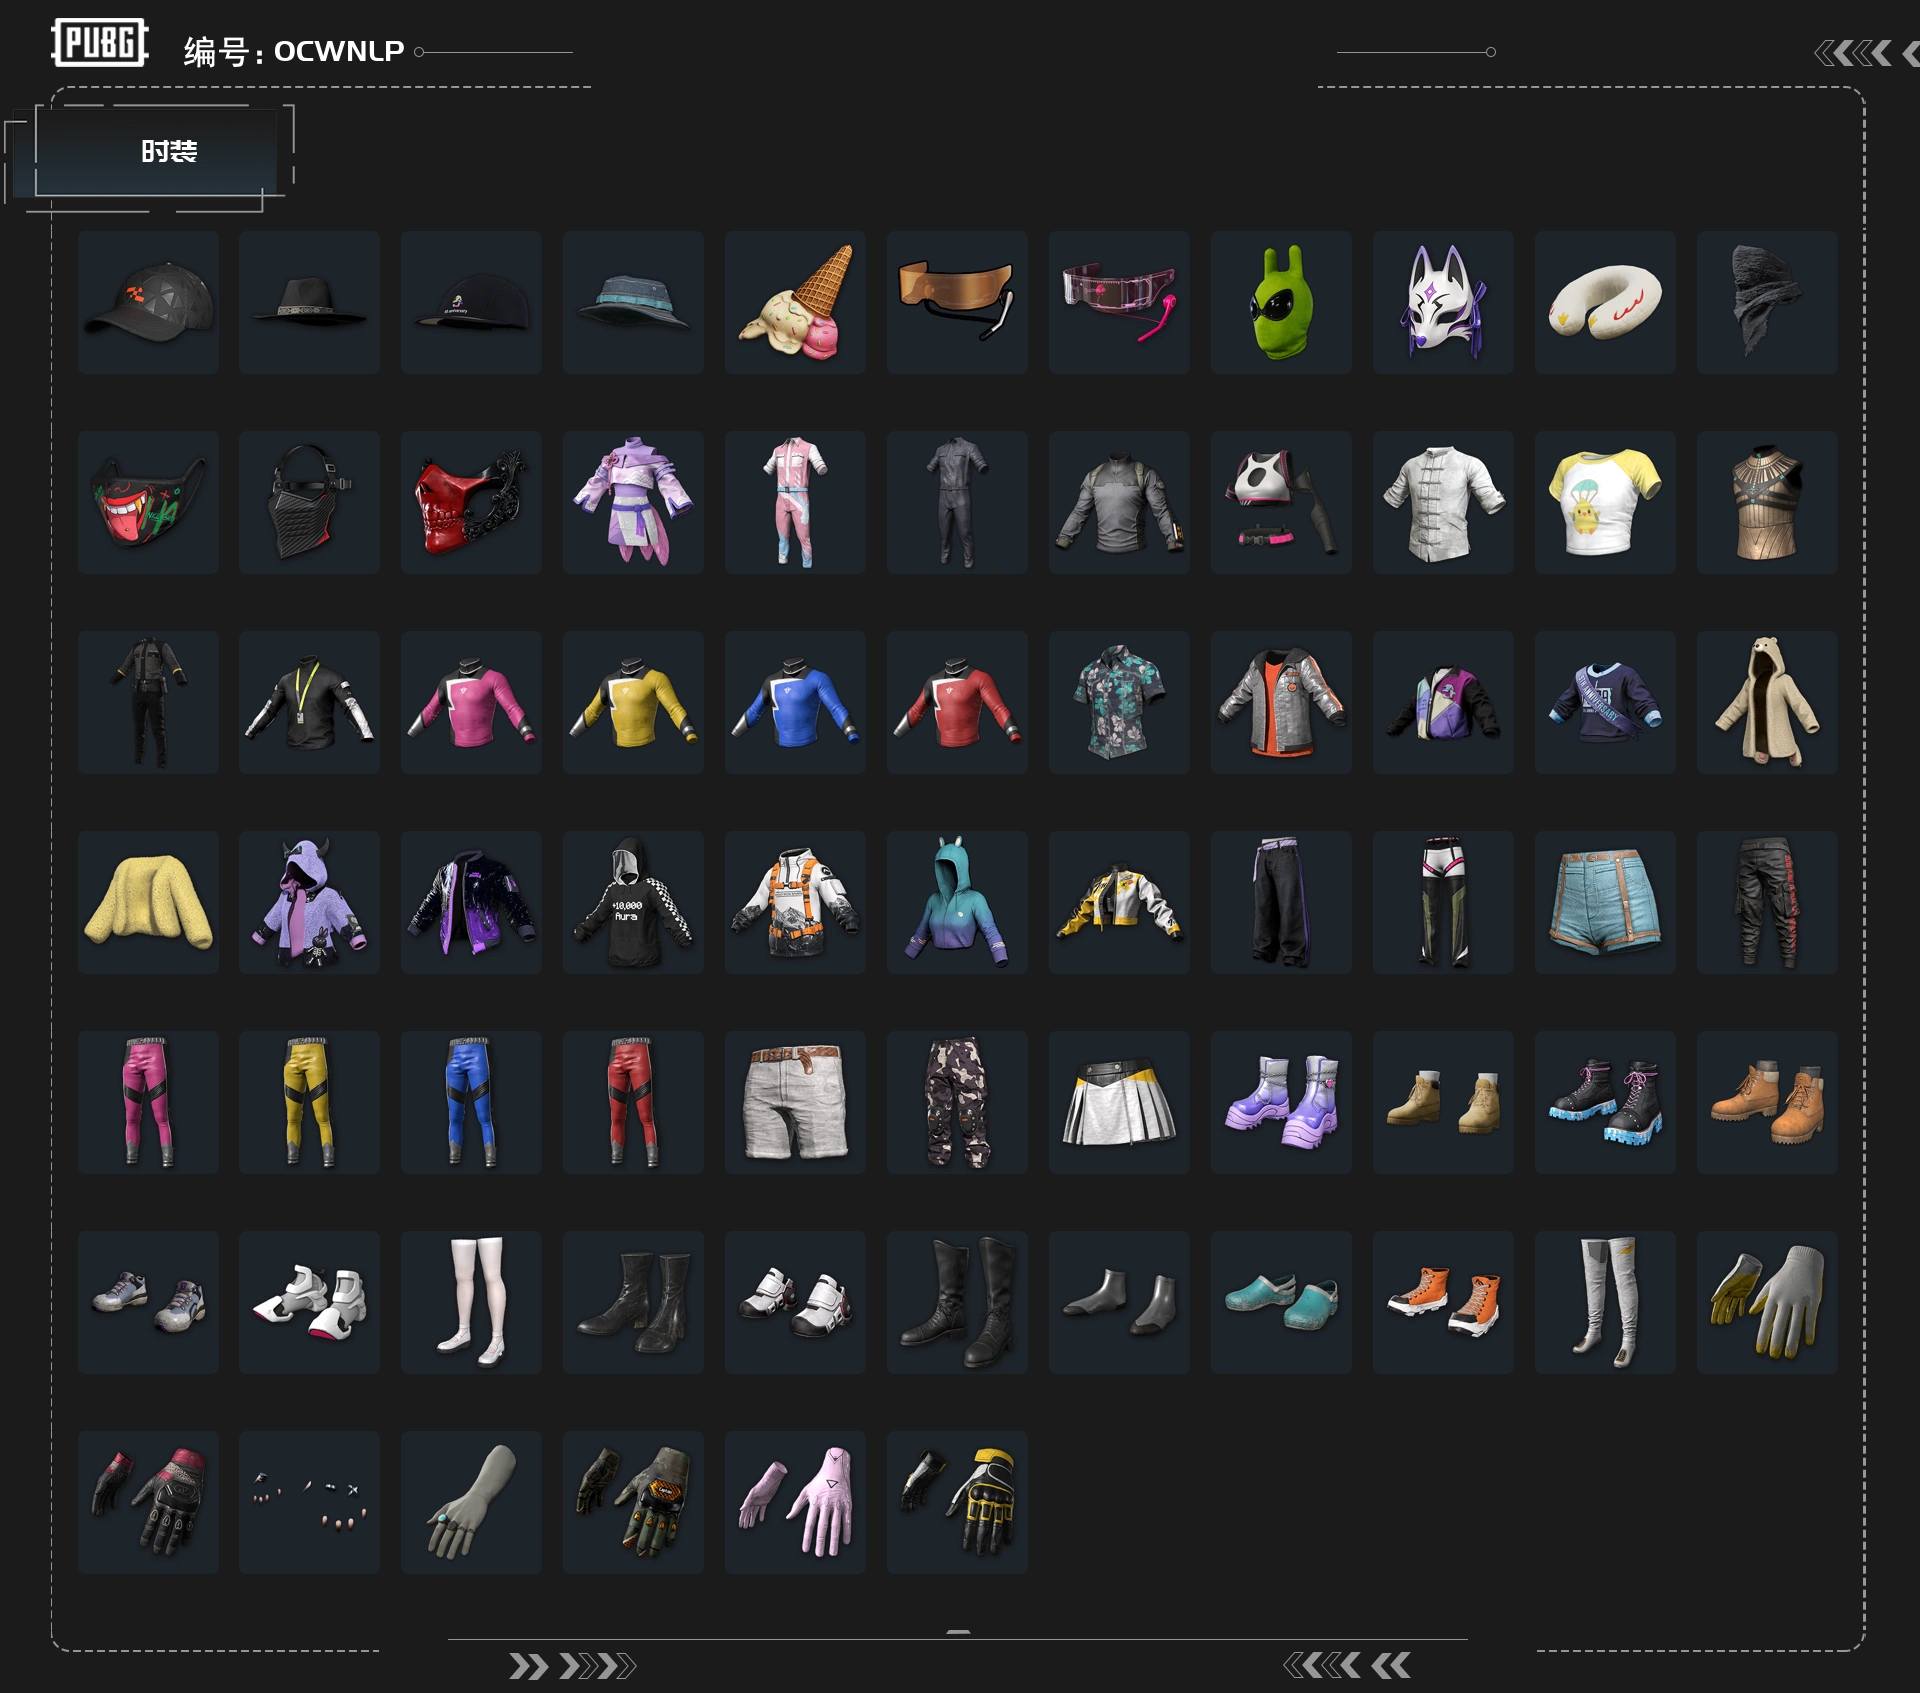Select the purple horned hoodie
The width and height of the screenshot is (1920, 1693).
point(309,902)
